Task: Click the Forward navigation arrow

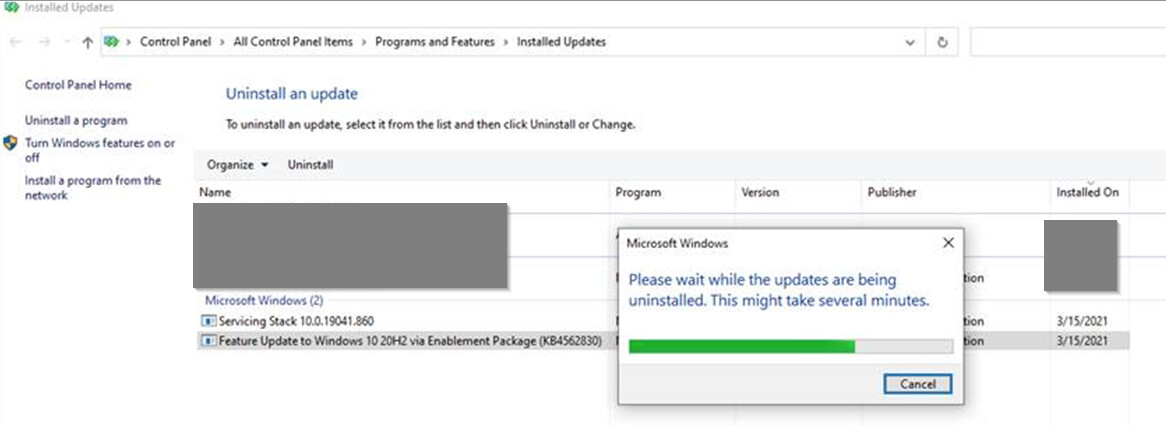Action: (x=44, y=42)
